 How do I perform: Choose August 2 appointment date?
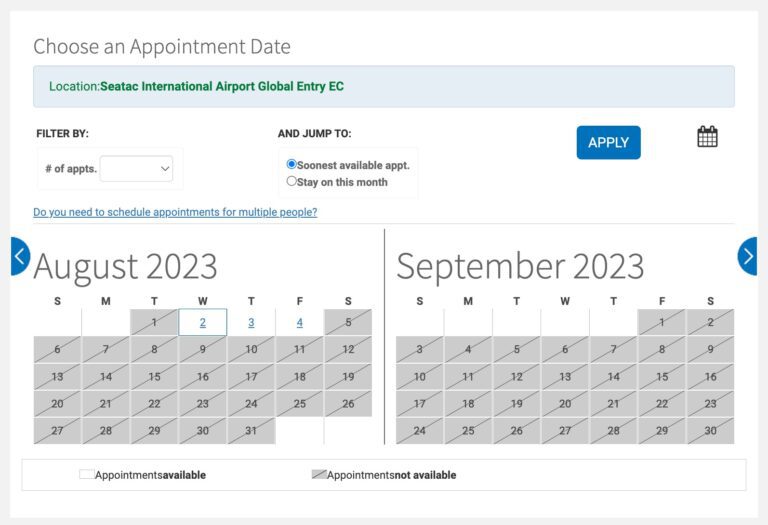(203, 322)
